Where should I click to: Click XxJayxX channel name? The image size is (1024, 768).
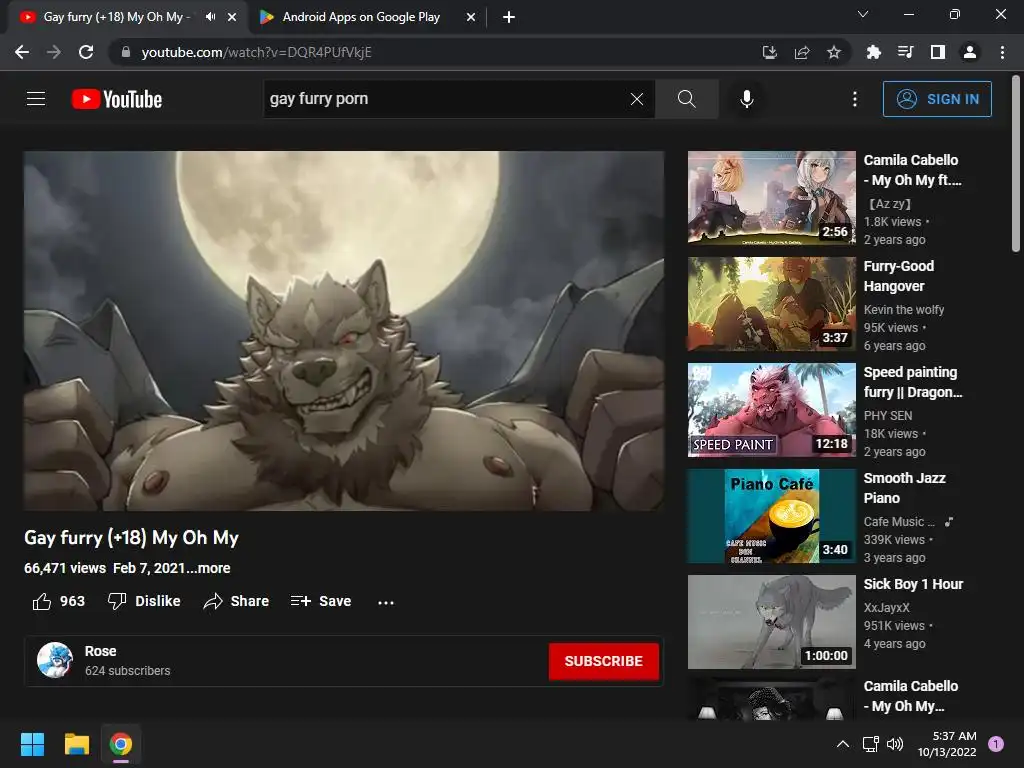pos(886,607)
